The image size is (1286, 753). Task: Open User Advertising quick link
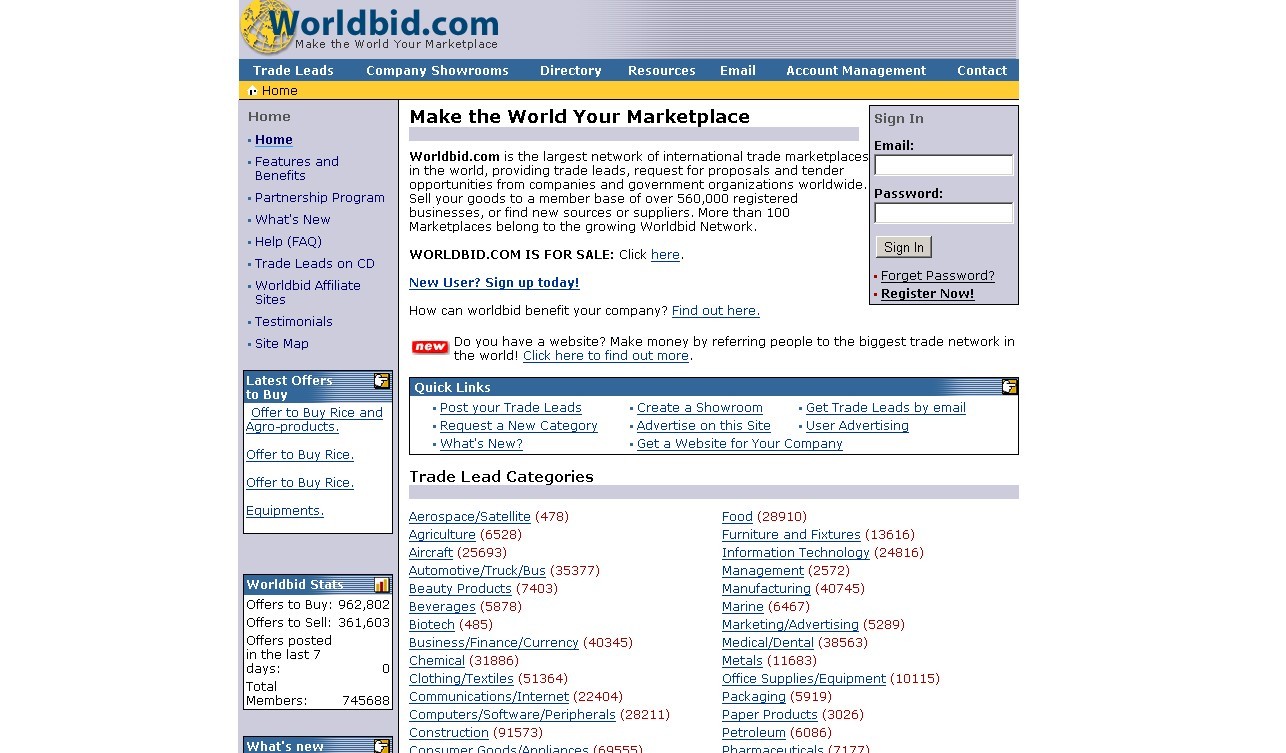click(857, 426)
